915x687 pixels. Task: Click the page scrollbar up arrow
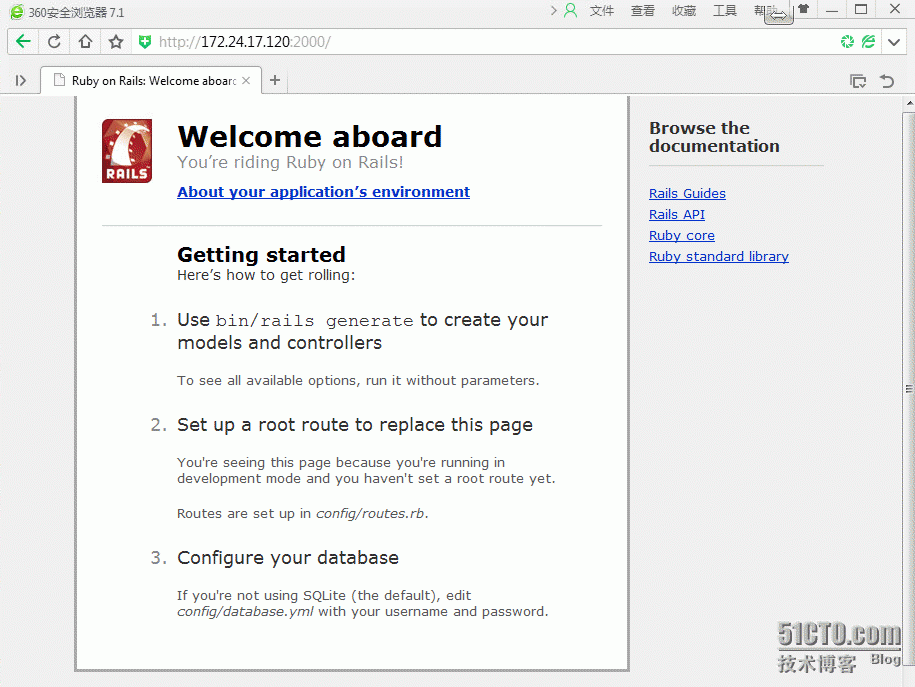pyautogui.click(x=910, y=103)
